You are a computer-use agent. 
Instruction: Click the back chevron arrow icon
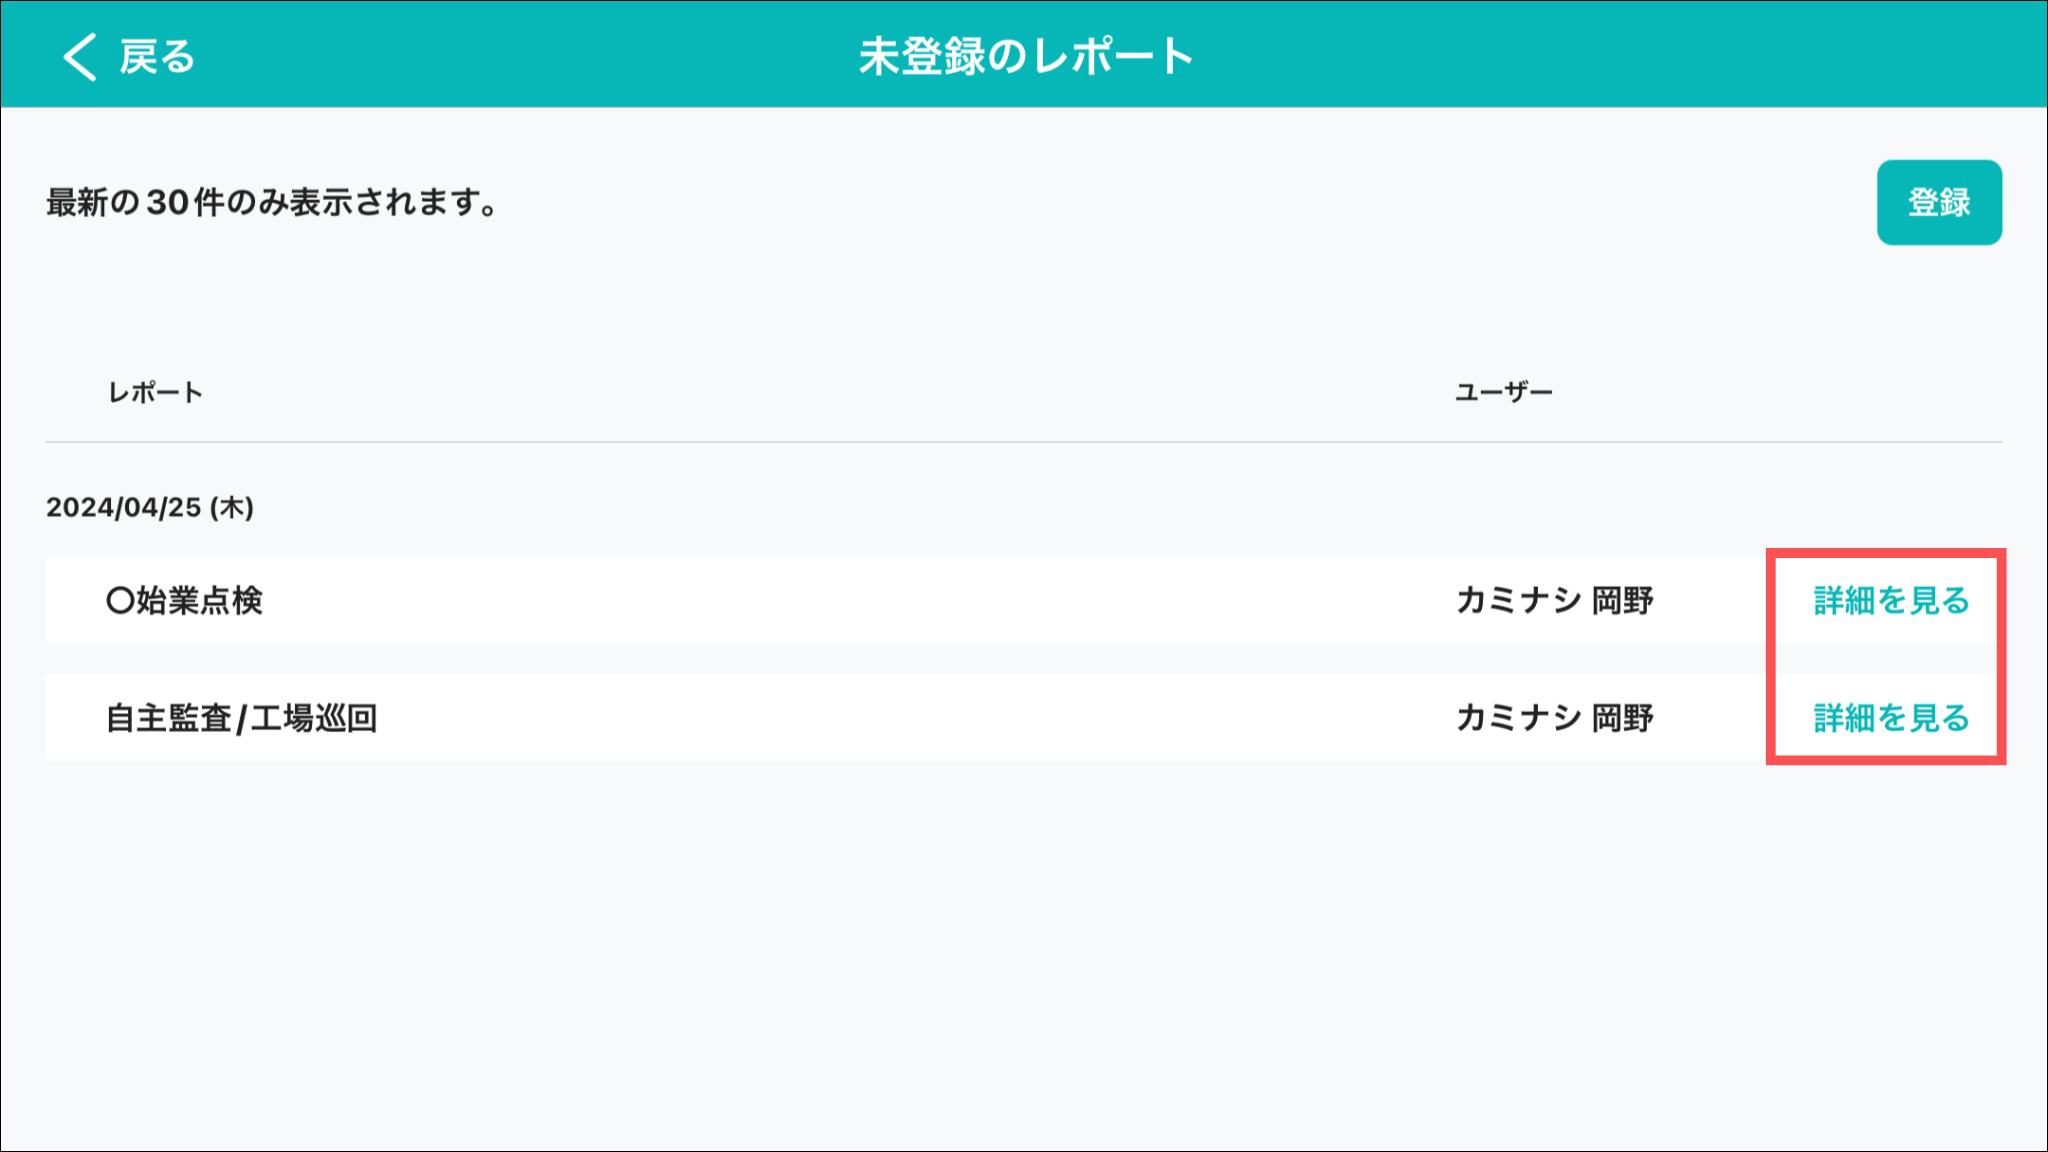[80, 56]
